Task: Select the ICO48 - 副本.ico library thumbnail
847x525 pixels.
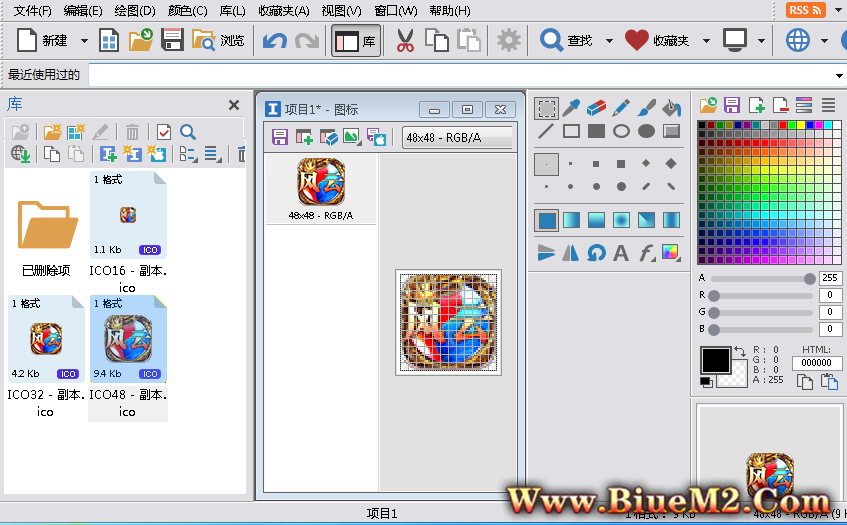Action: click(x=128, y=339)
